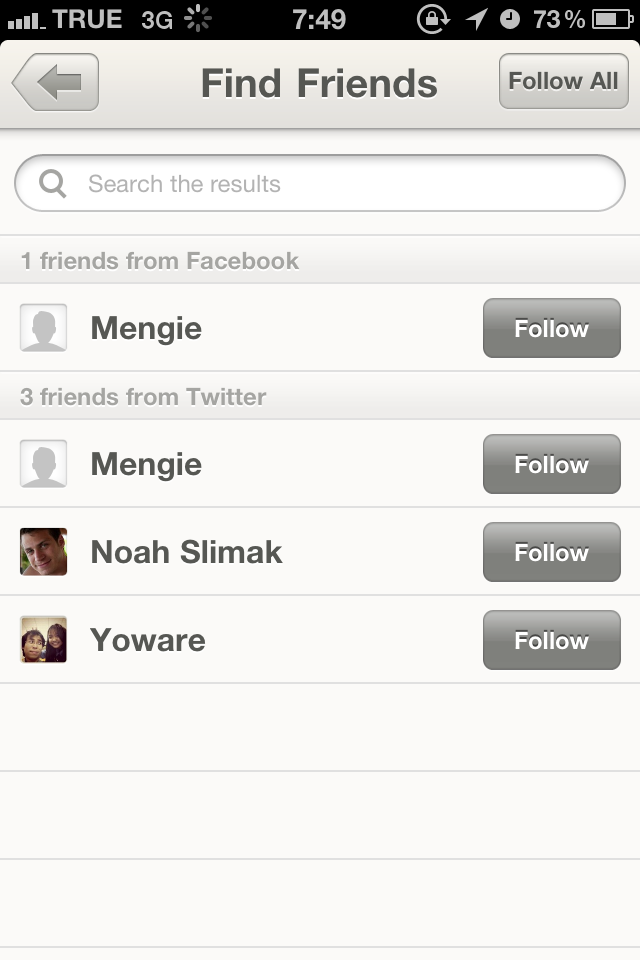The image size is (640, 960).
Task: Tap the battery icon in status bar
Action: [x=613, y=19]
